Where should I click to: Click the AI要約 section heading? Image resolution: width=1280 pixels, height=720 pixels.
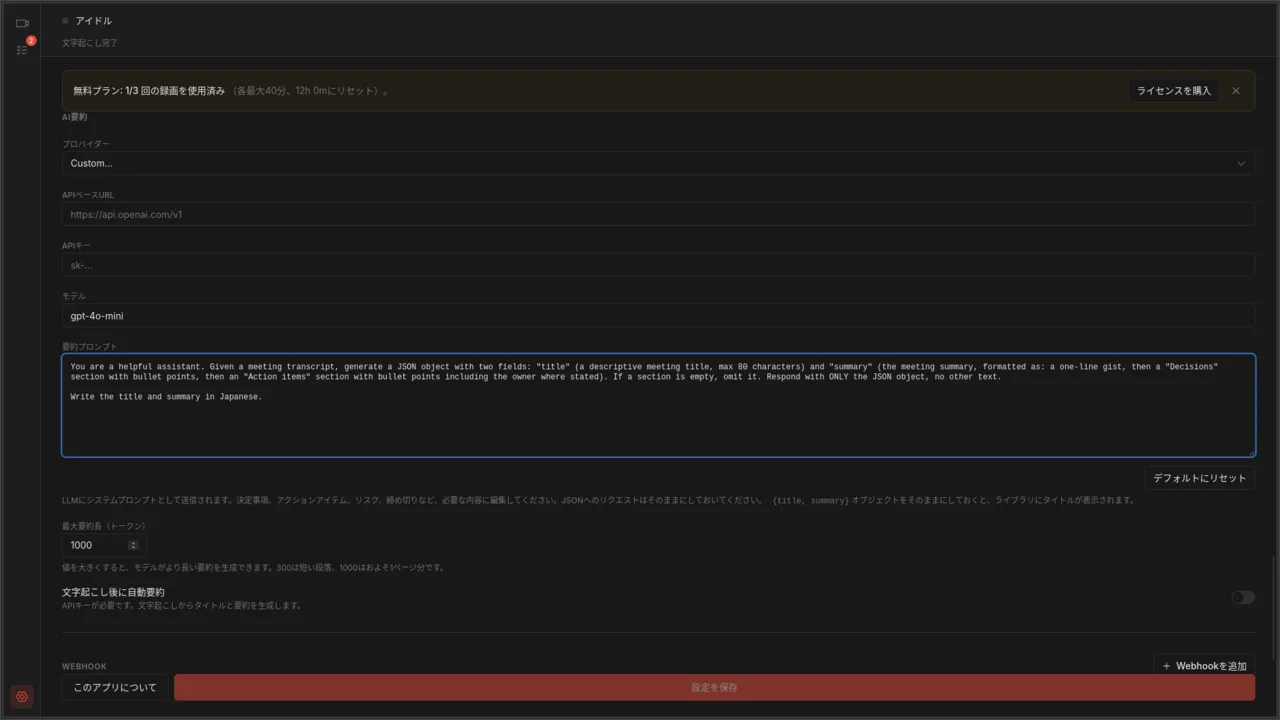[75, 117]
